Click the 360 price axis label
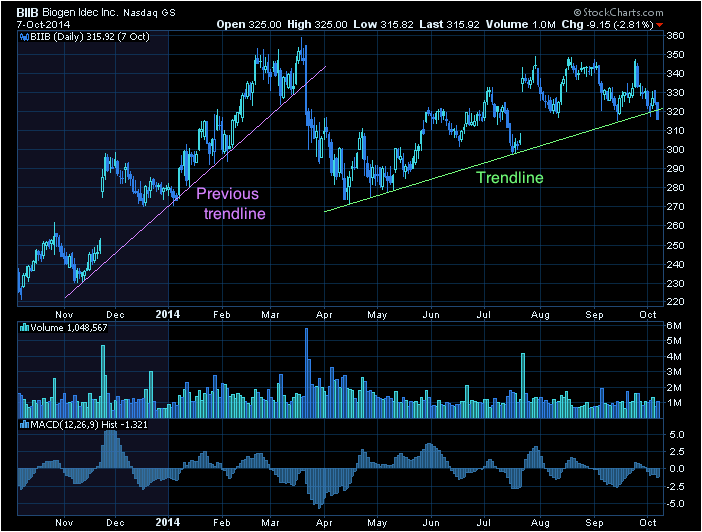 click(676, 35)
